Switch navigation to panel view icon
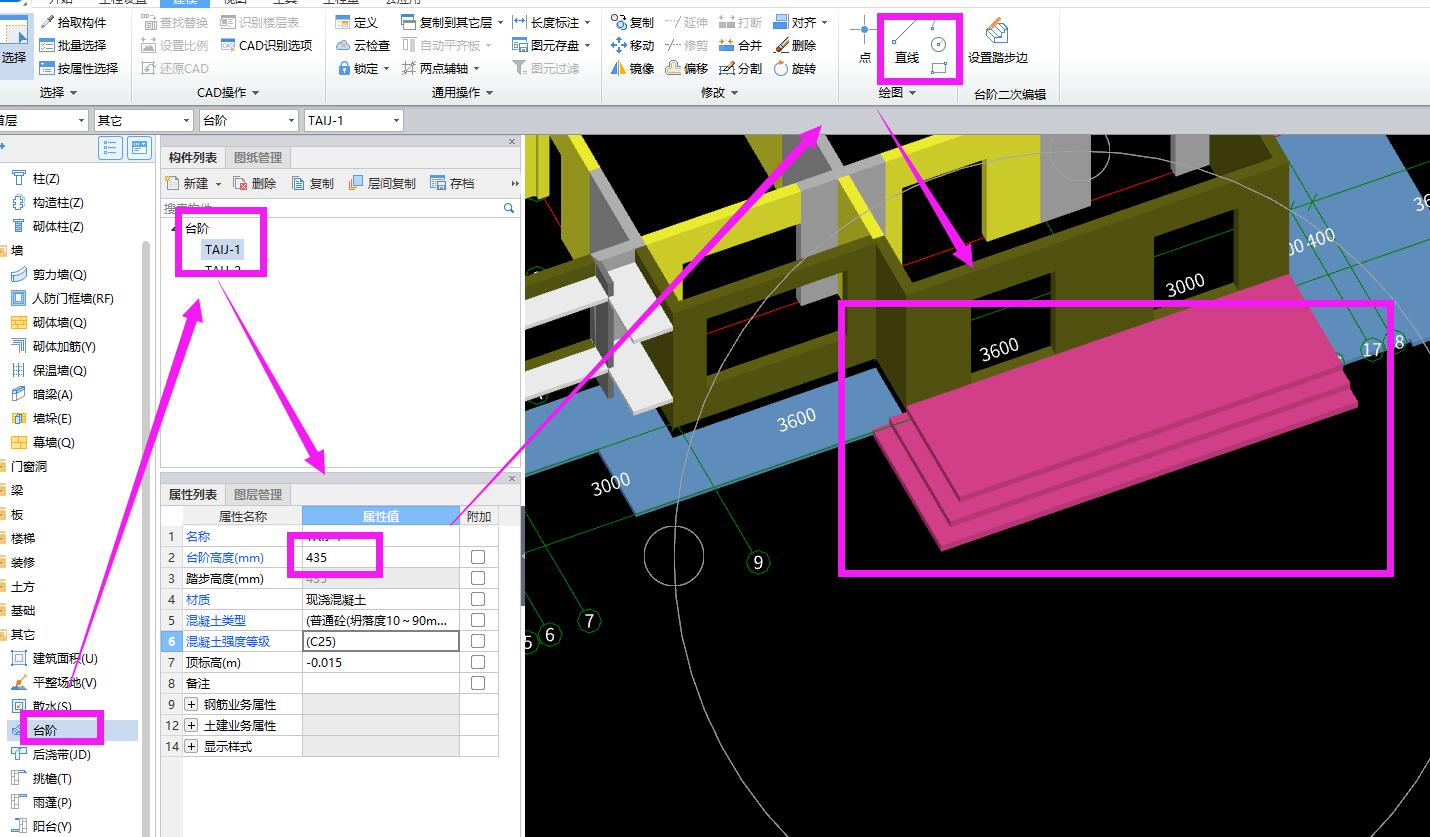Screen dimensions: 1430x837 point(139,148)
